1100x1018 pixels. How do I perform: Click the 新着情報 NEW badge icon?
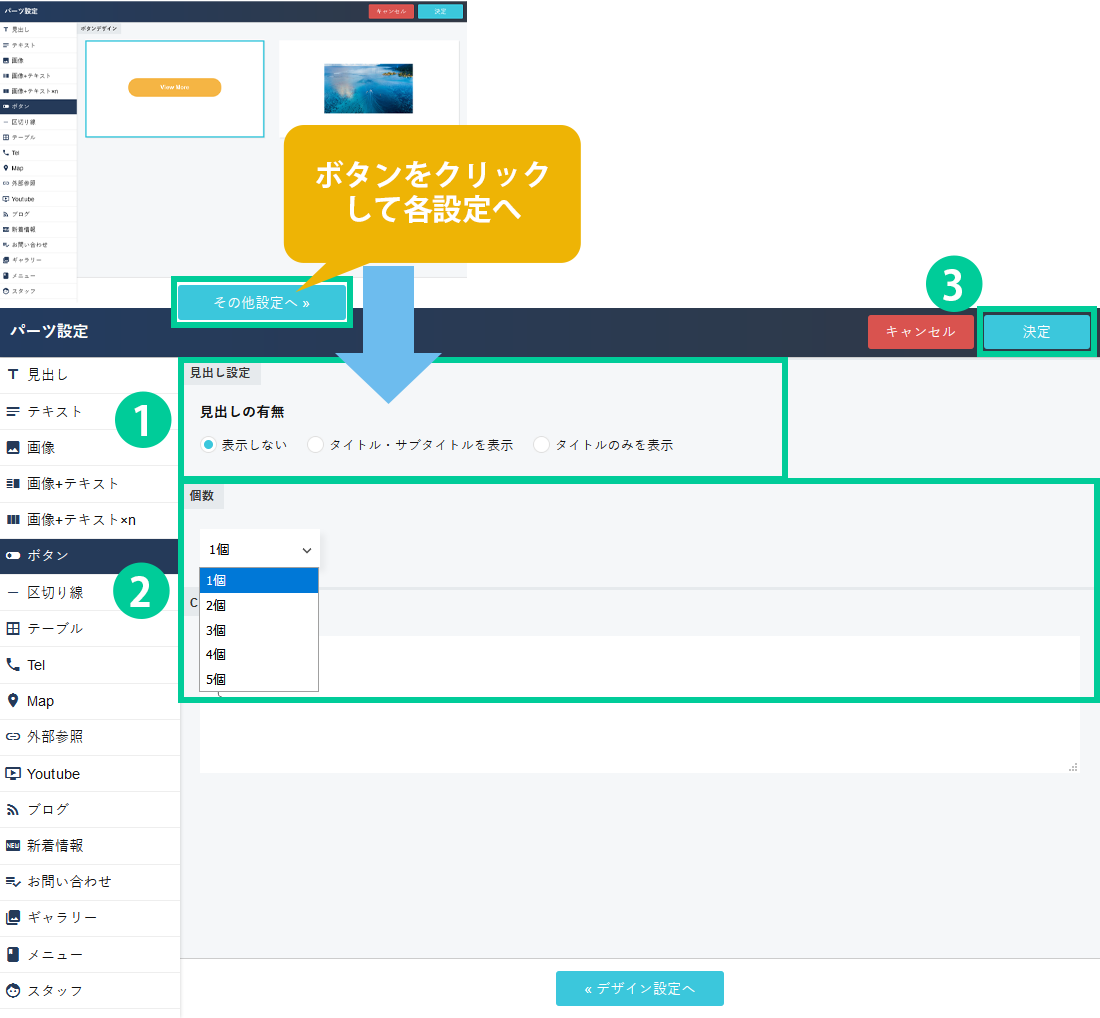click(x=13, y=846)
